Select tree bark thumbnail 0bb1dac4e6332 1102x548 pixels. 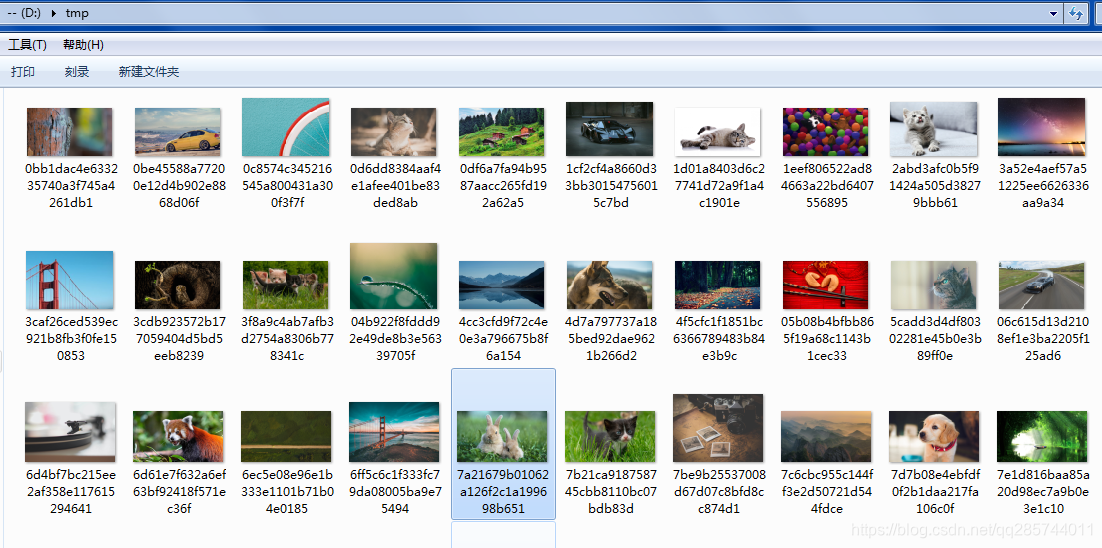[x=69, y=131]
